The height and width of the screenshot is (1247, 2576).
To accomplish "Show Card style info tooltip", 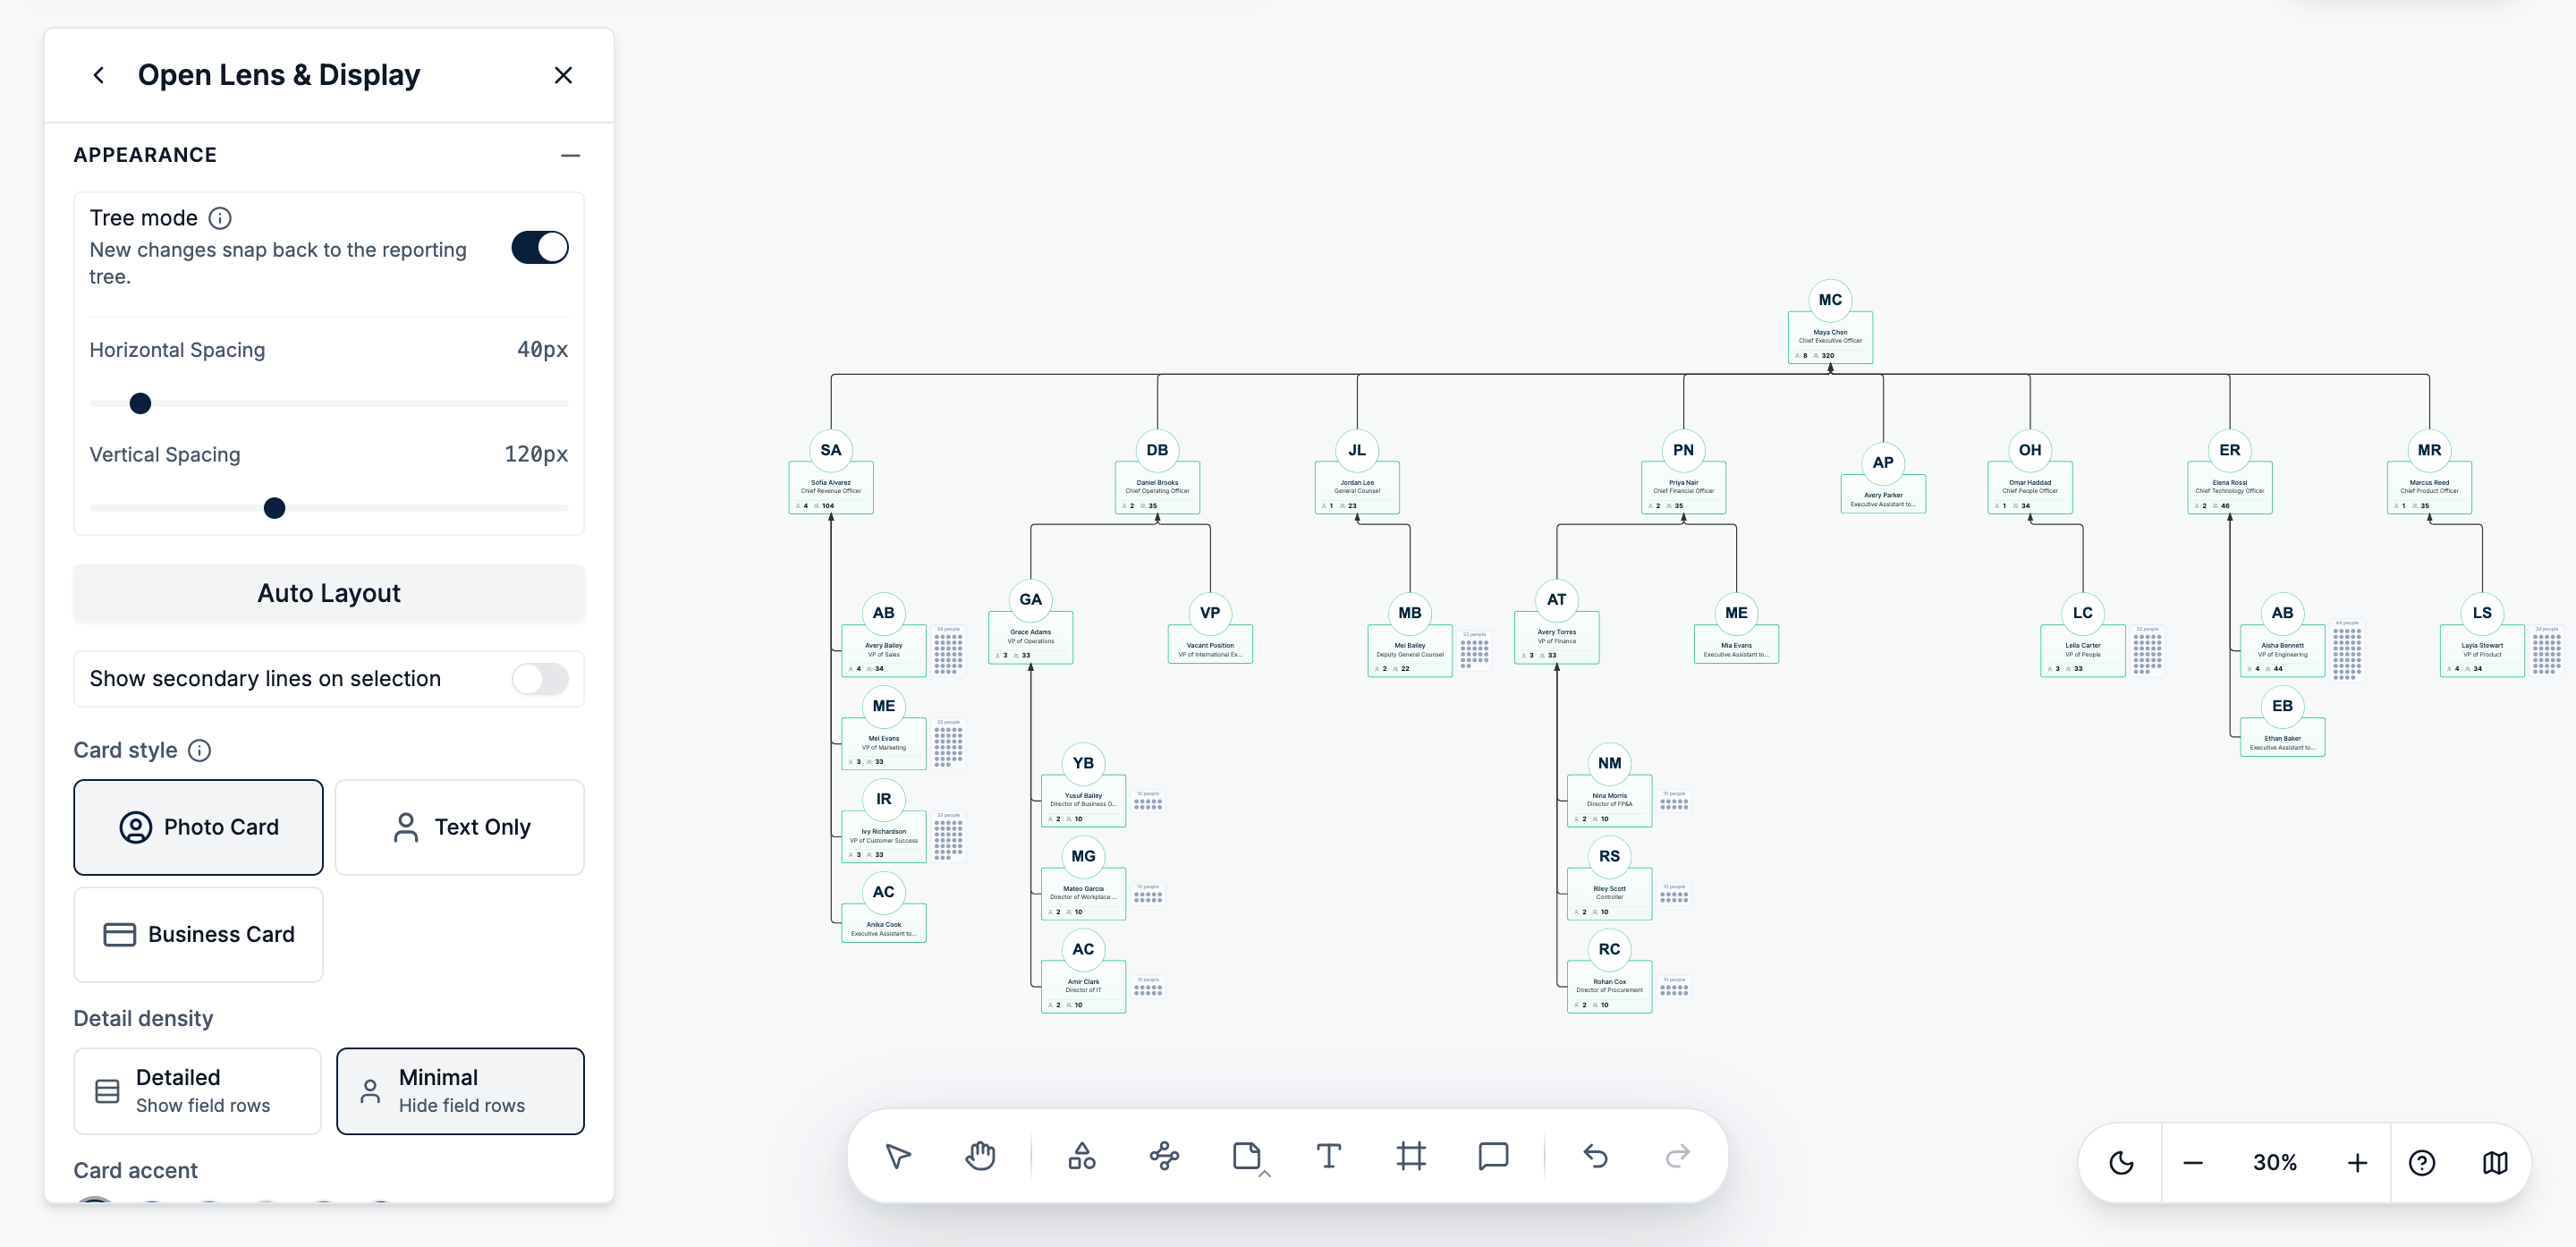I will tap(200, 750).
